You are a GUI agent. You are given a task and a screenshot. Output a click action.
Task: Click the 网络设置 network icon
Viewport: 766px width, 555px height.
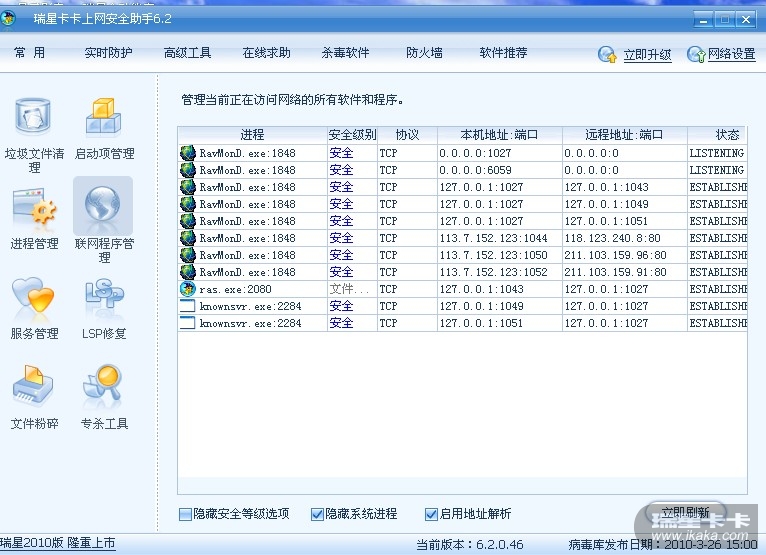pyautogui.click(x=696, y=54)
